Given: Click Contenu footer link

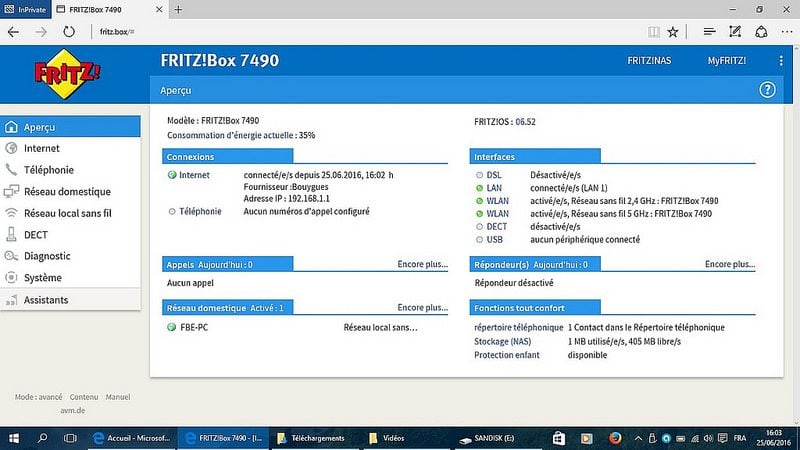Looking at the screenshot, I should 84,397.
